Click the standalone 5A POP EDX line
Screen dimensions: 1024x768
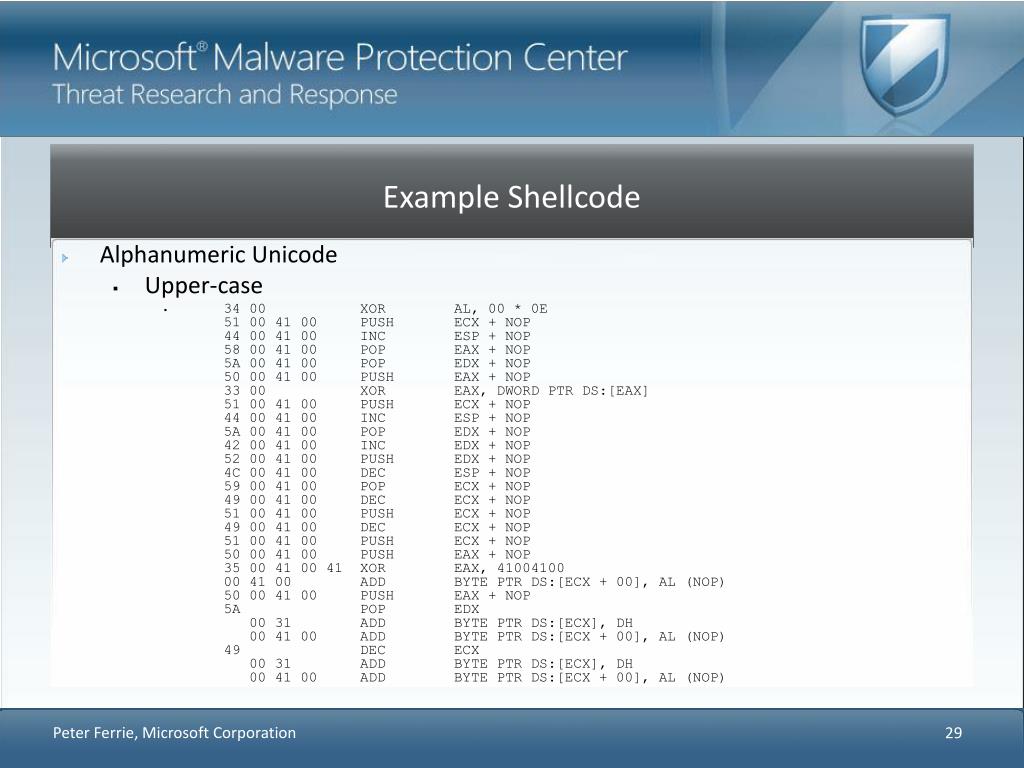click(351, 609)
